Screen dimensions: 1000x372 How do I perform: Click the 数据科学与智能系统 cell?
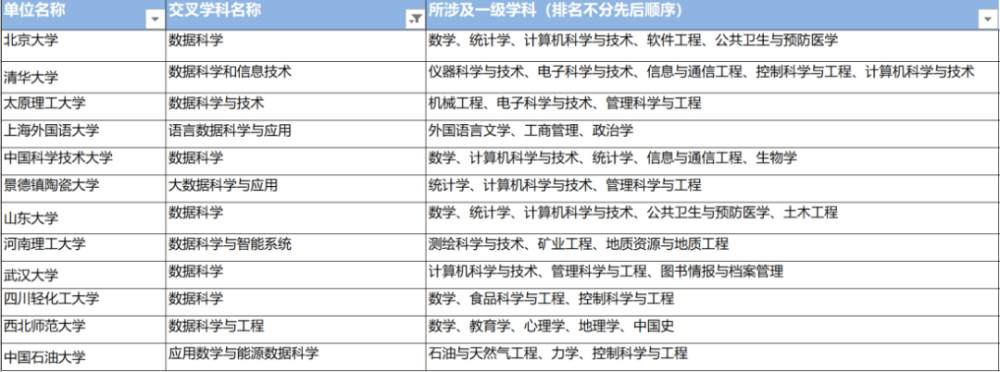pyautogui.click(x=296, y=247)
